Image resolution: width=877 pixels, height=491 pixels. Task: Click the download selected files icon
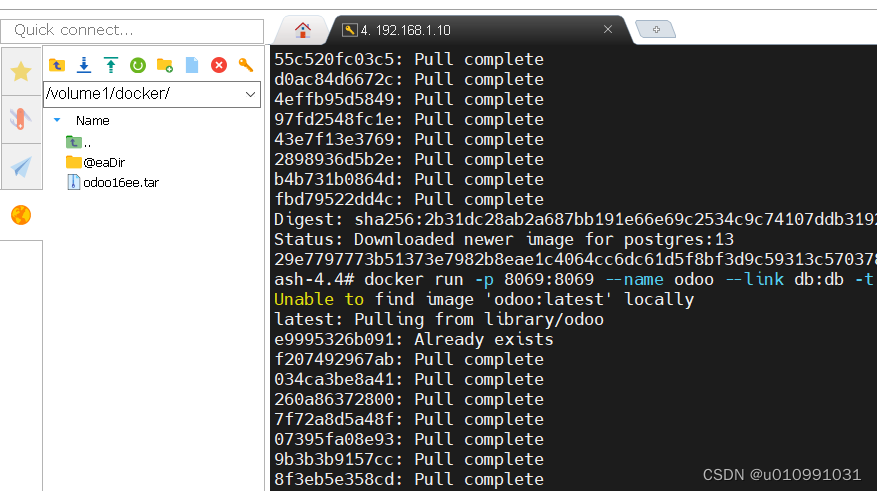84,65
